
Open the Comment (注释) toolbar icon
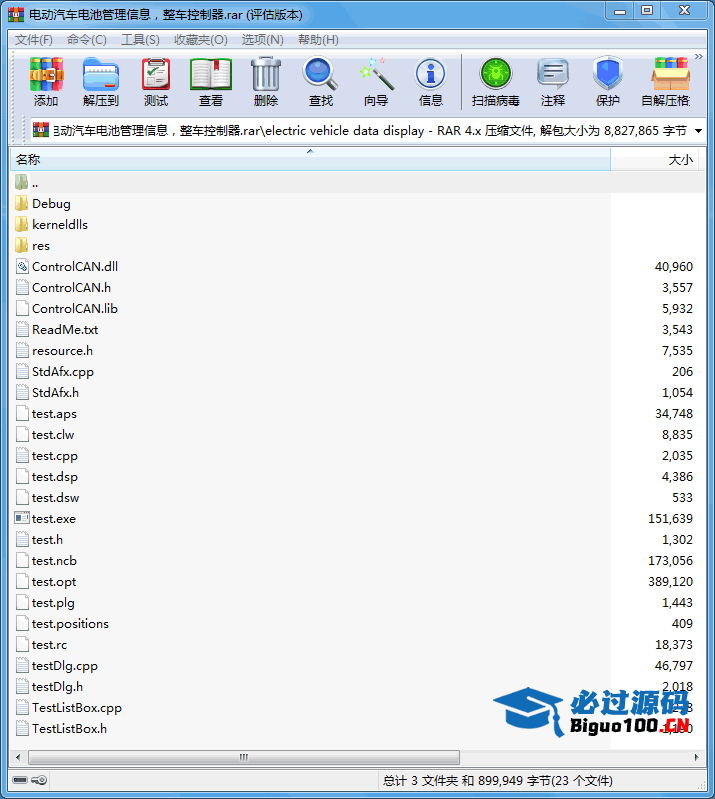[x=553, y=82]
